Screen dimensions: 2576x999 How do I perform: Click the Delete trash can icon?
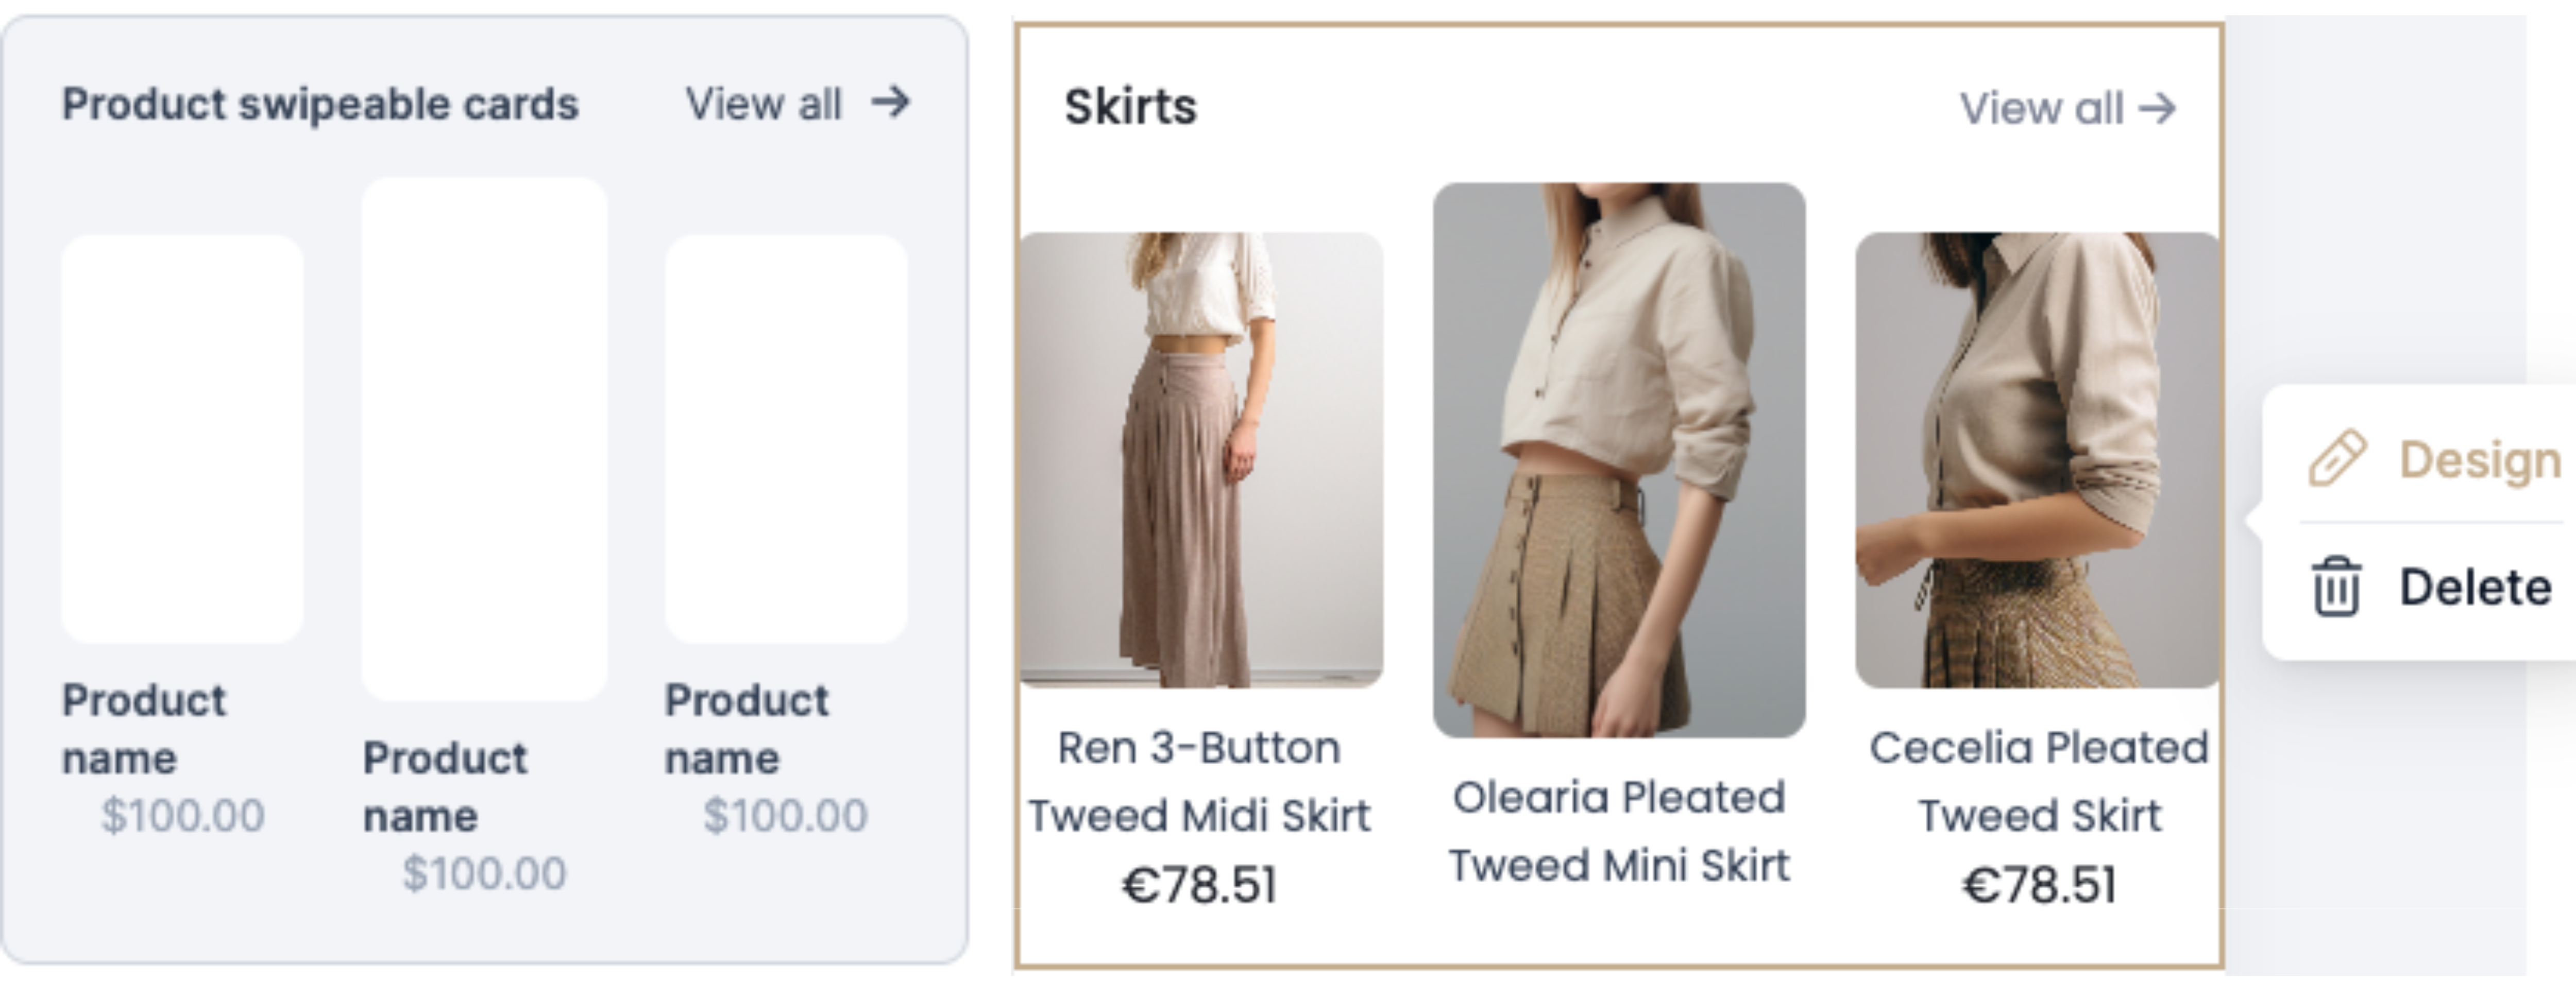coord(2336,587)
